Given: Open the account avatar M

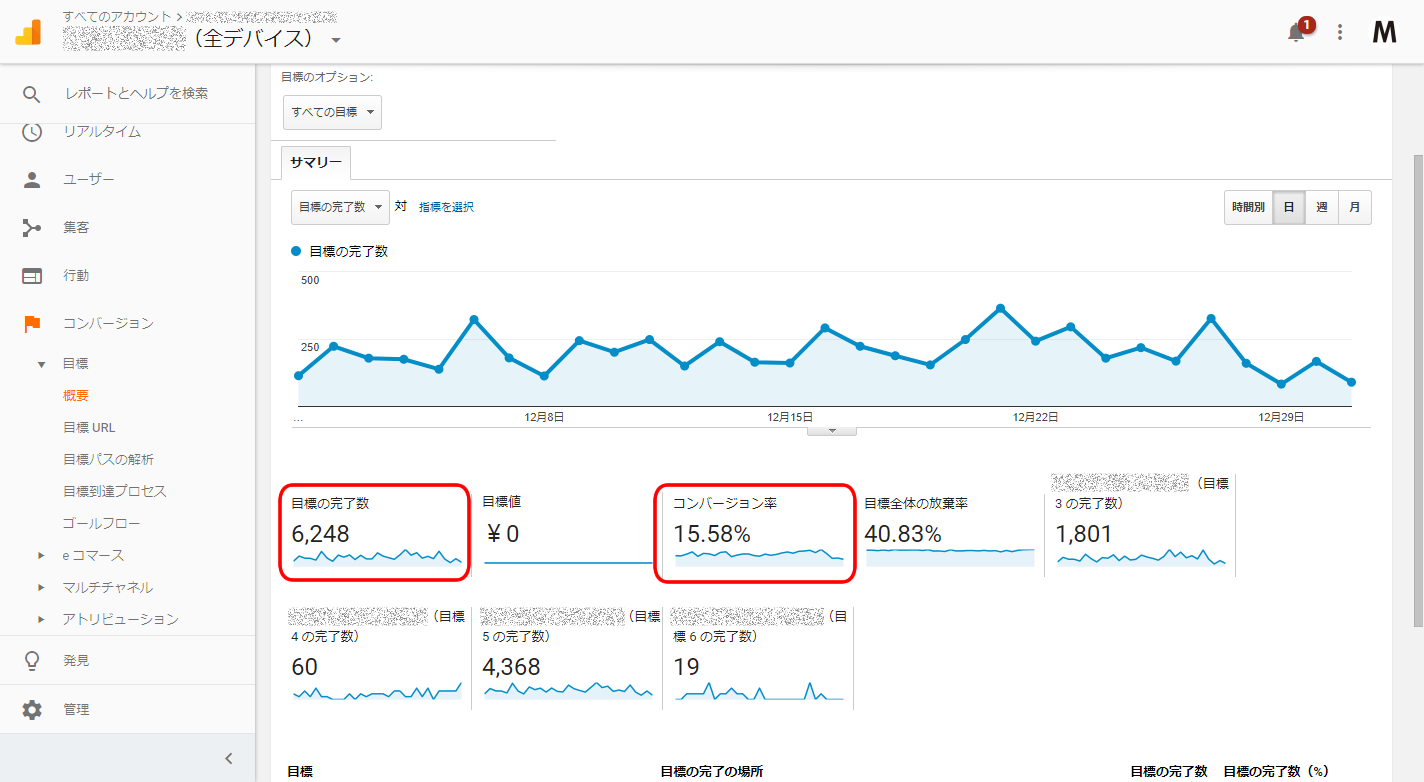Looking at the screenshot, I should 1384,33.
